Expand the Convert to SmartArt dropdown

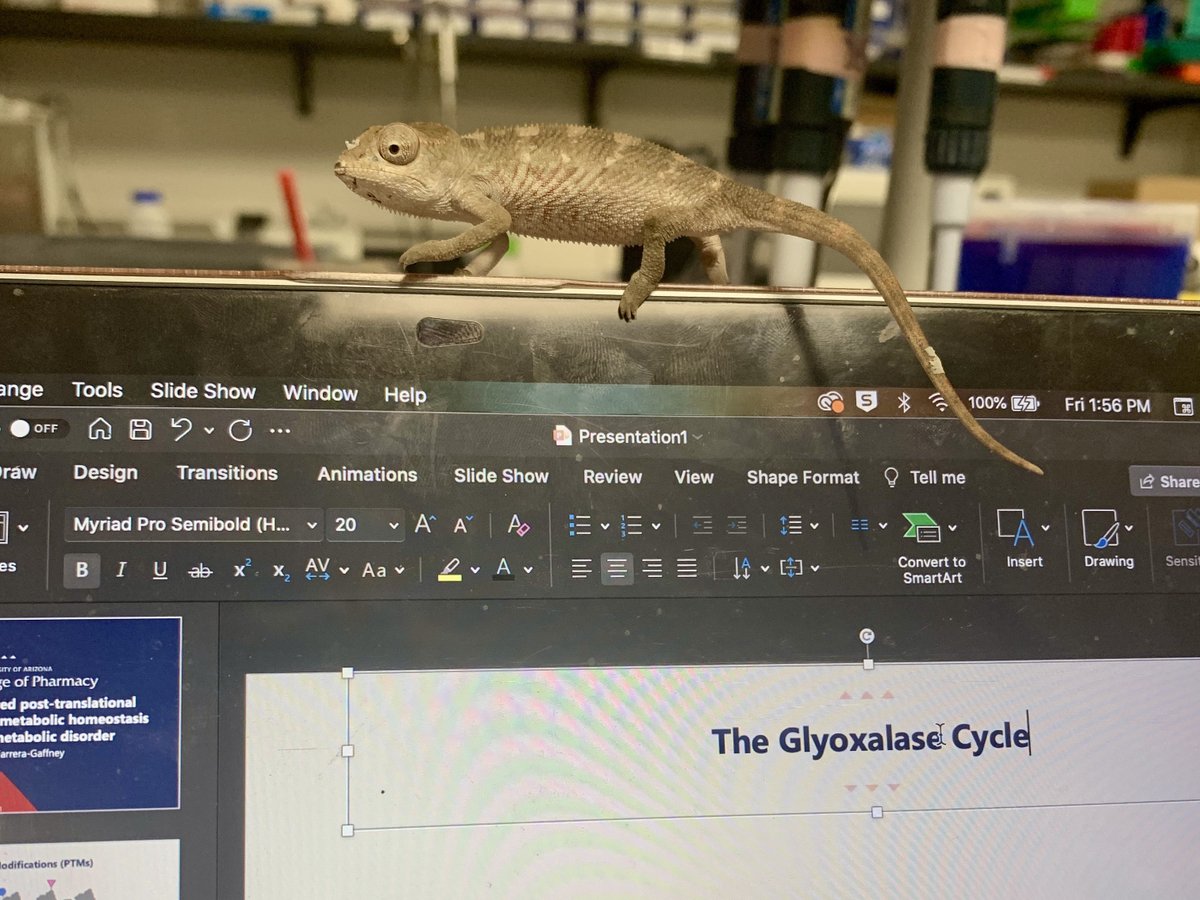point(952,527)
